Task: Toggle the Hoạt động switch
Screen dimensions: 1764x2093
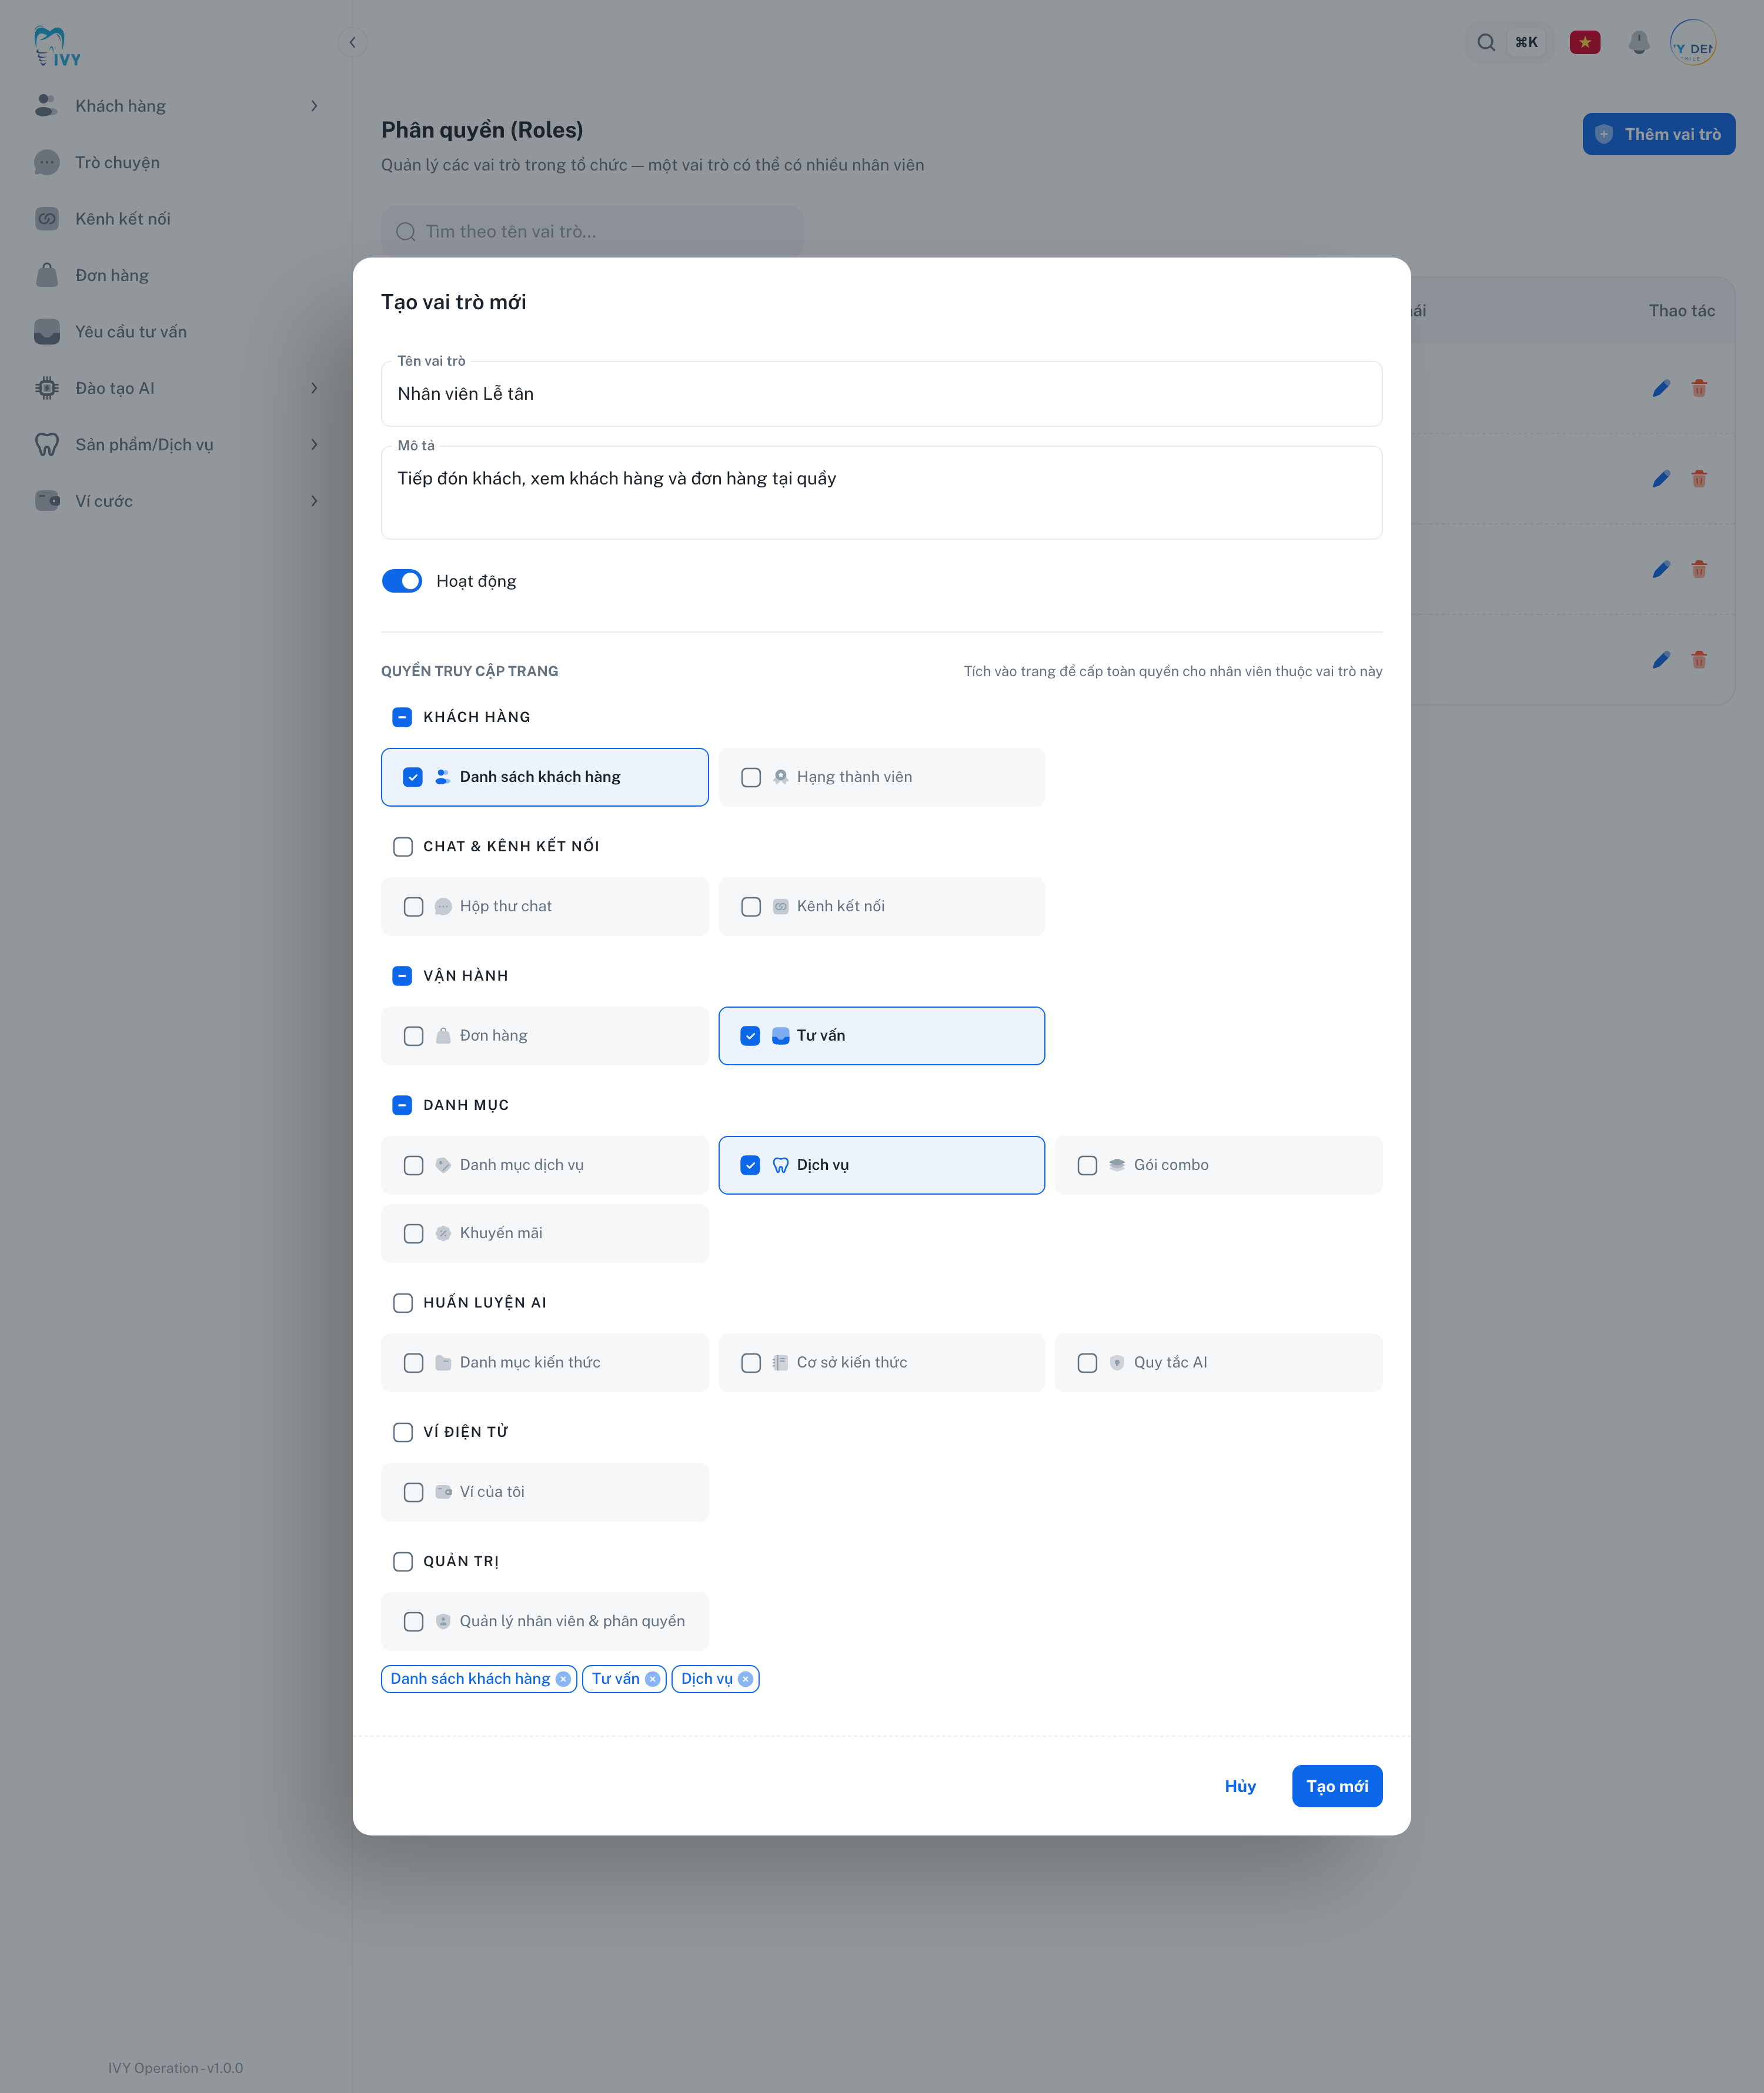Action: tap(402, 581)
